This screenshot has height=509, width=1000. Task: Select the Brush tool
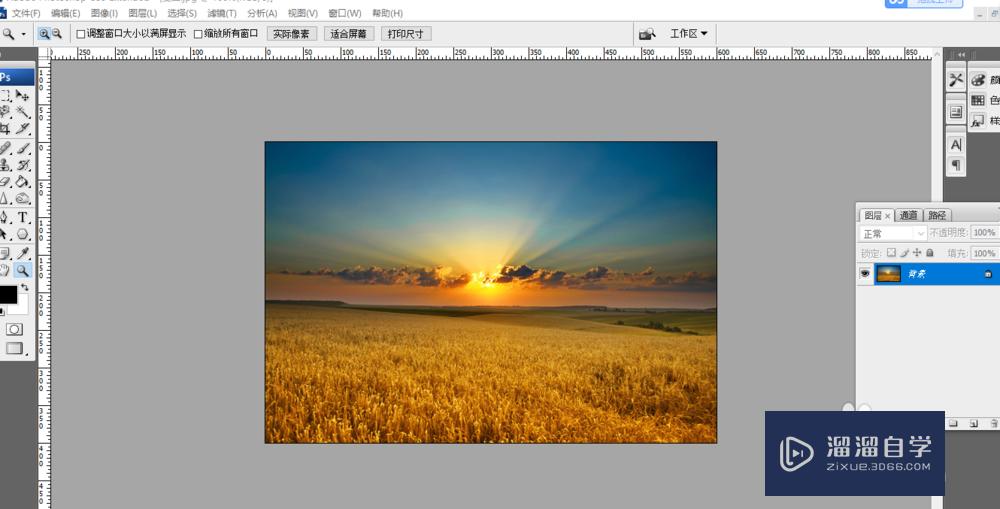(22, 148)
